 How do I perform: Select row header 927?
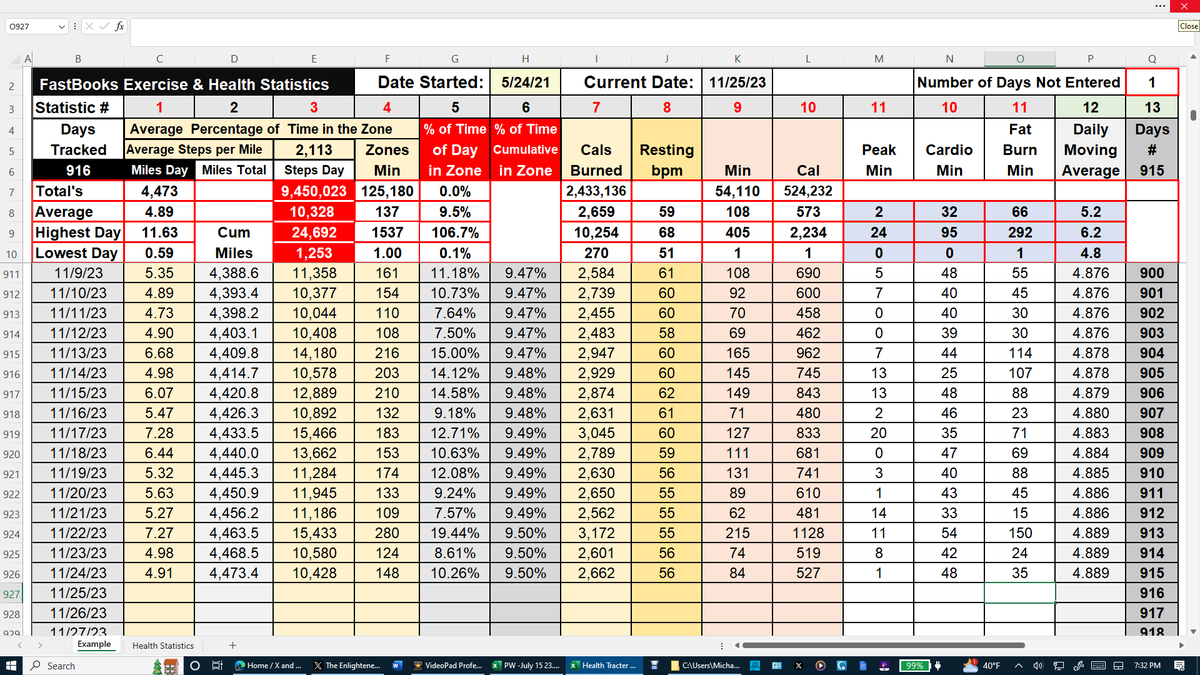(x=13, y=593)
